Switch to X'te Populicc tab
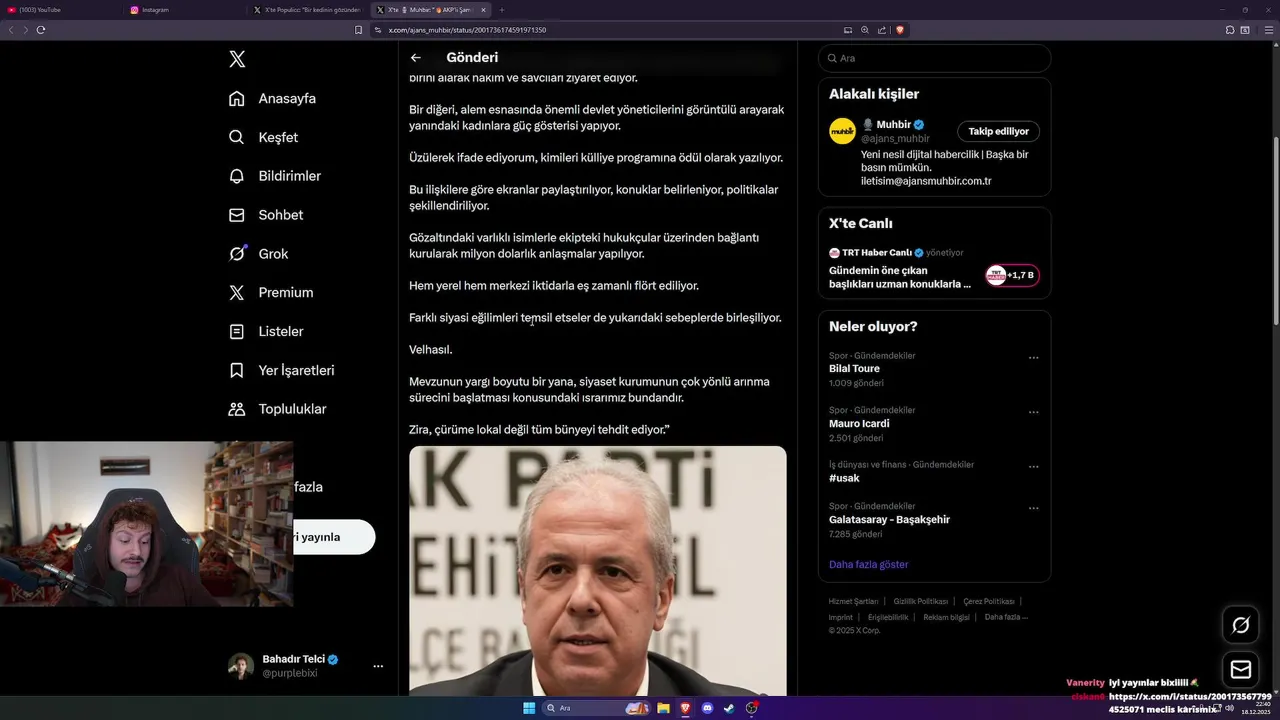 [x=308, y=10]
